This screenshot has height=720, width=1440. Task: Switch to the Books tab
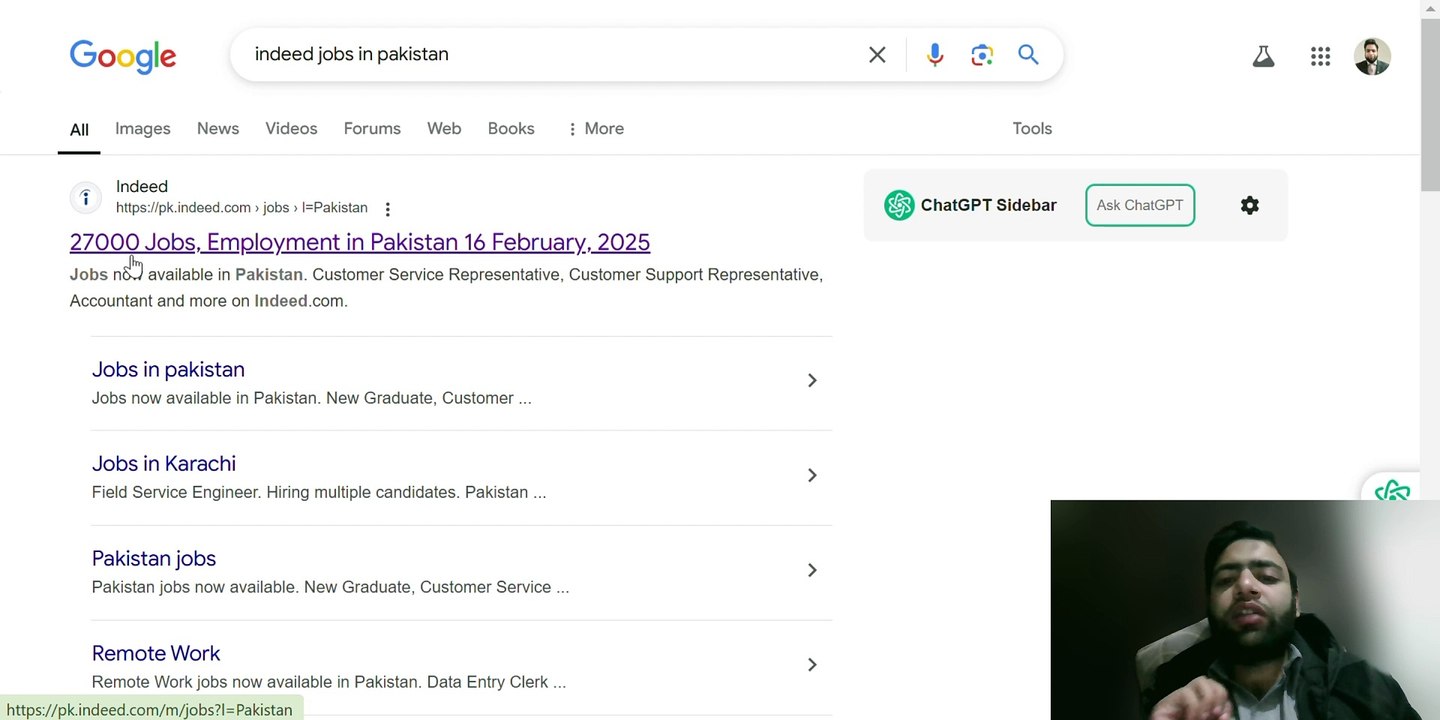[x=511, y=128]
